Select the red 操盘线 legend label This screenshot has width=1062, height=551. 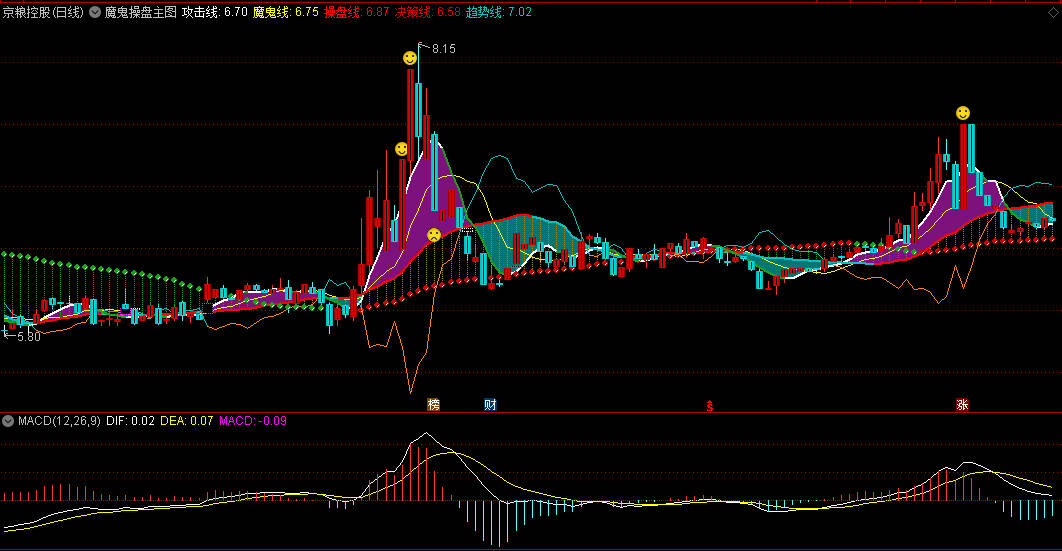357,13
